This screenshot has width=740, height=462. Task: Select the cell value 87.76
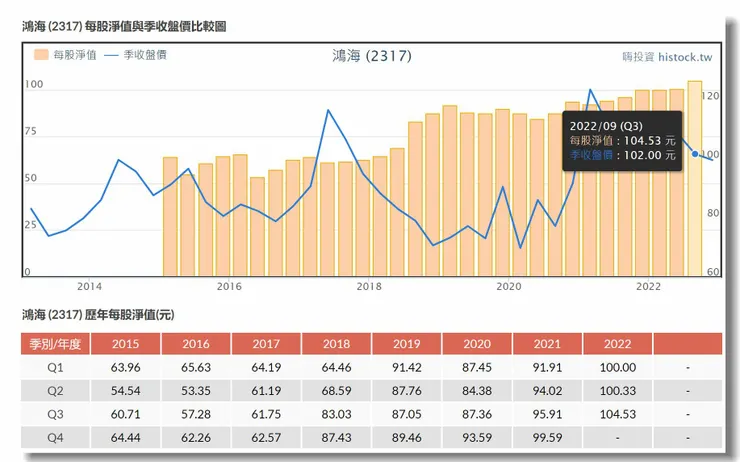pos(407,391)
